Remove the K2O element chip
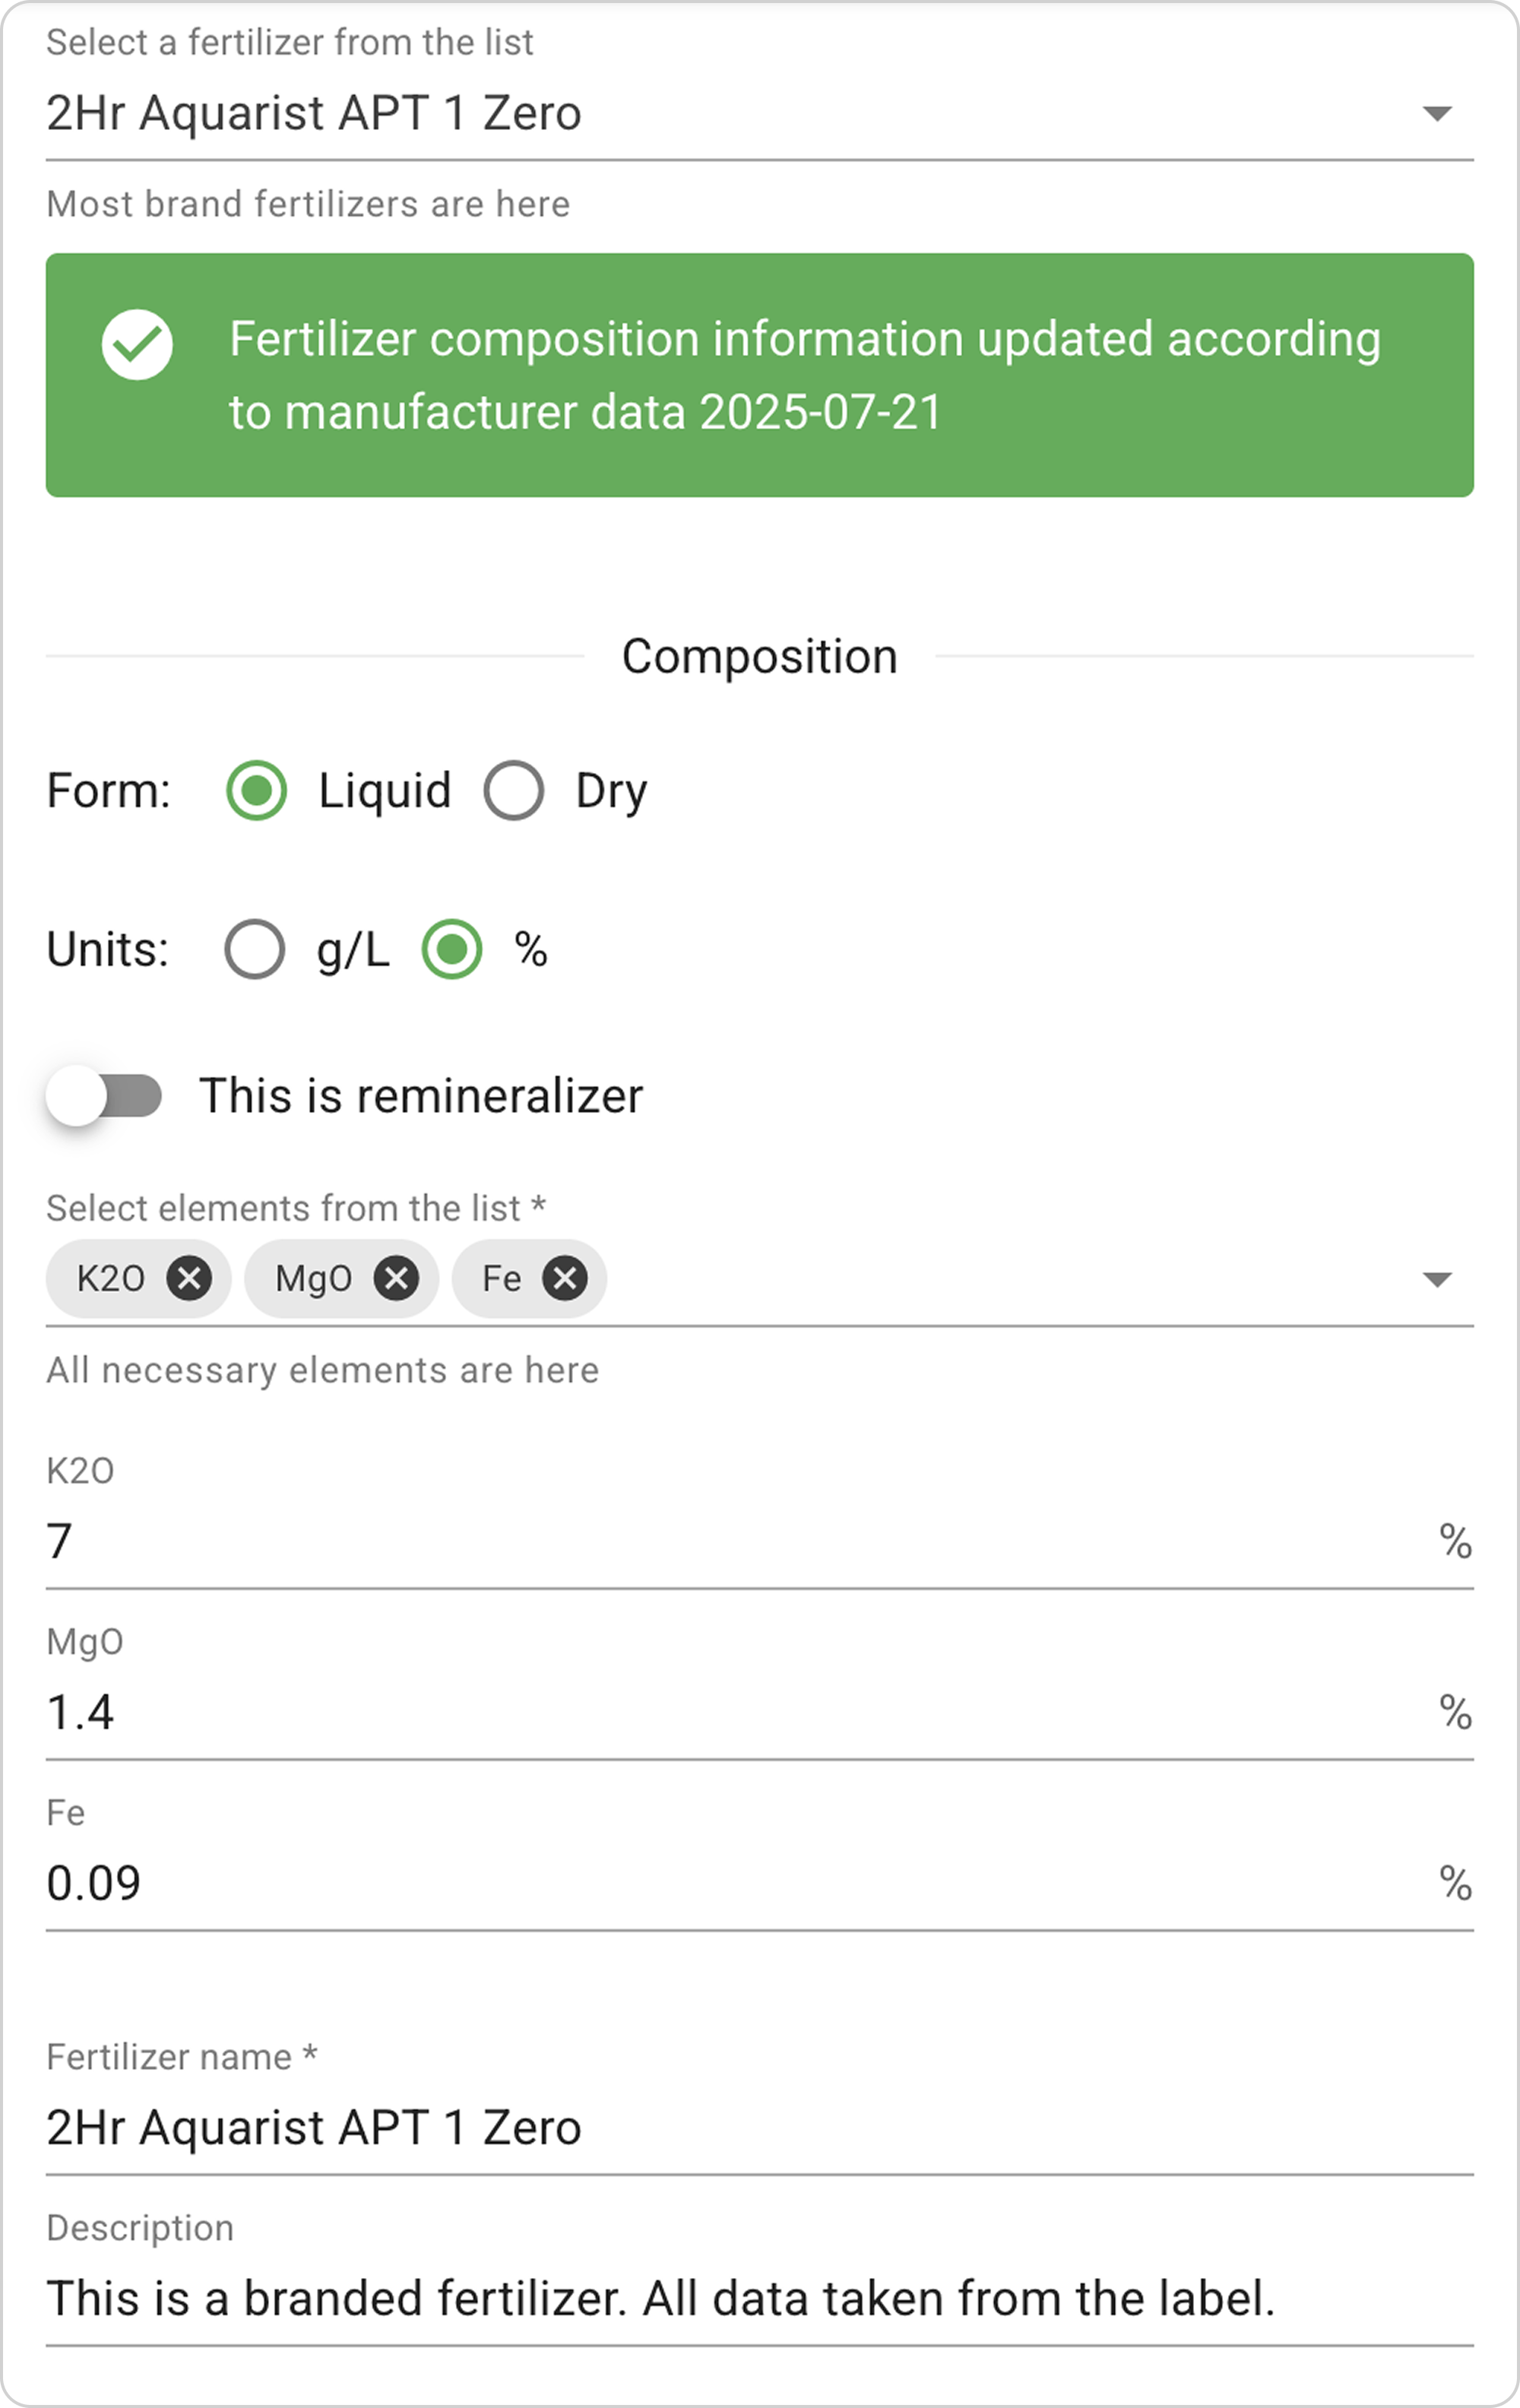Viewport: 1520px width, 2408px height. [x=189, y=1278]
